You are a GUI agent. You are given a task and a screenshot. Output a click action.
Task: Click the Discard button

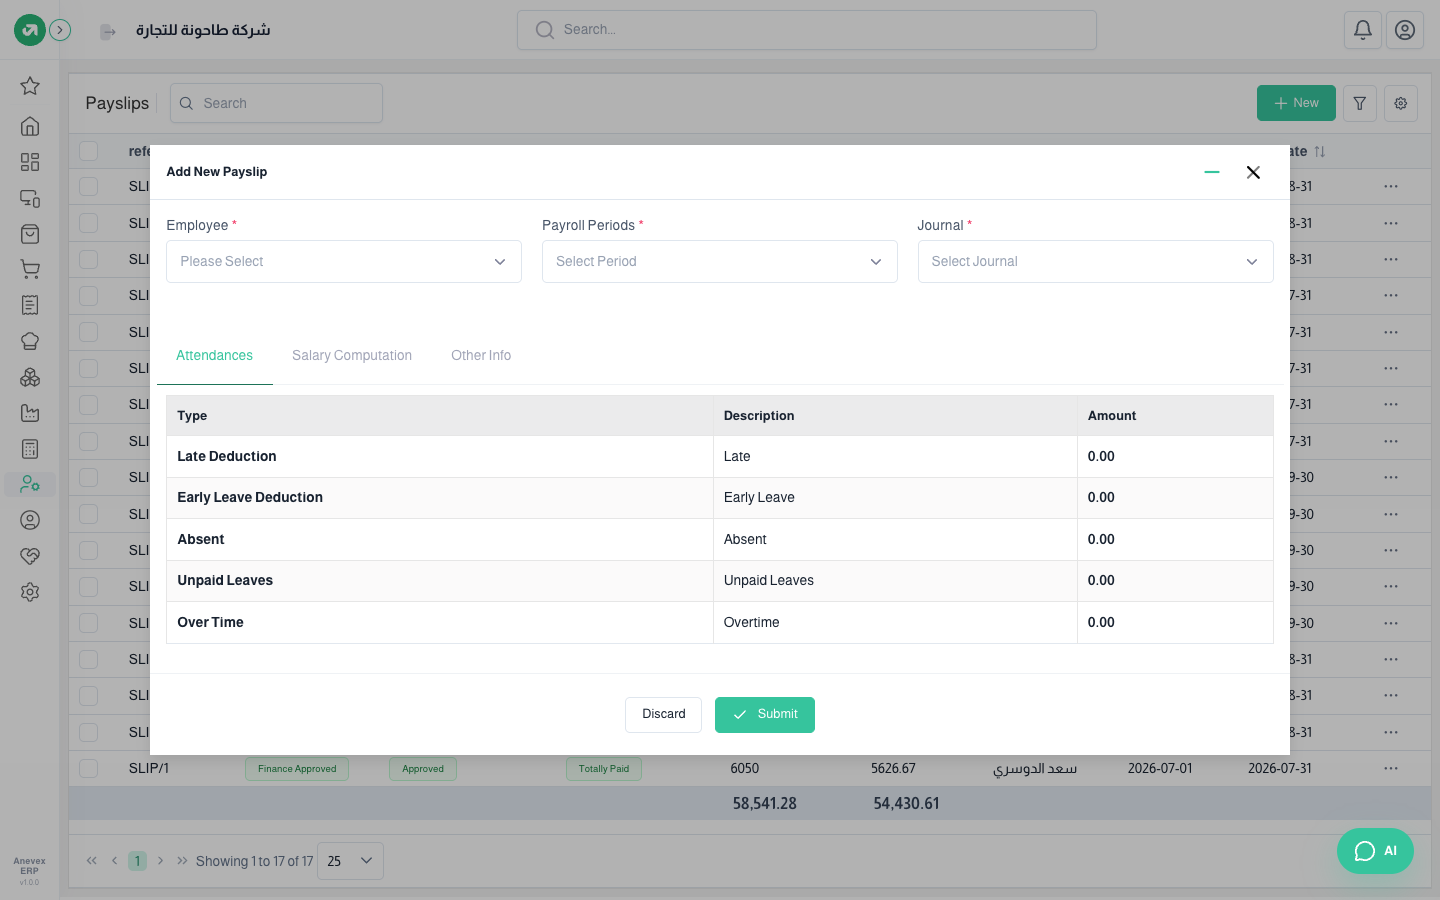click(x=664, y=714)
